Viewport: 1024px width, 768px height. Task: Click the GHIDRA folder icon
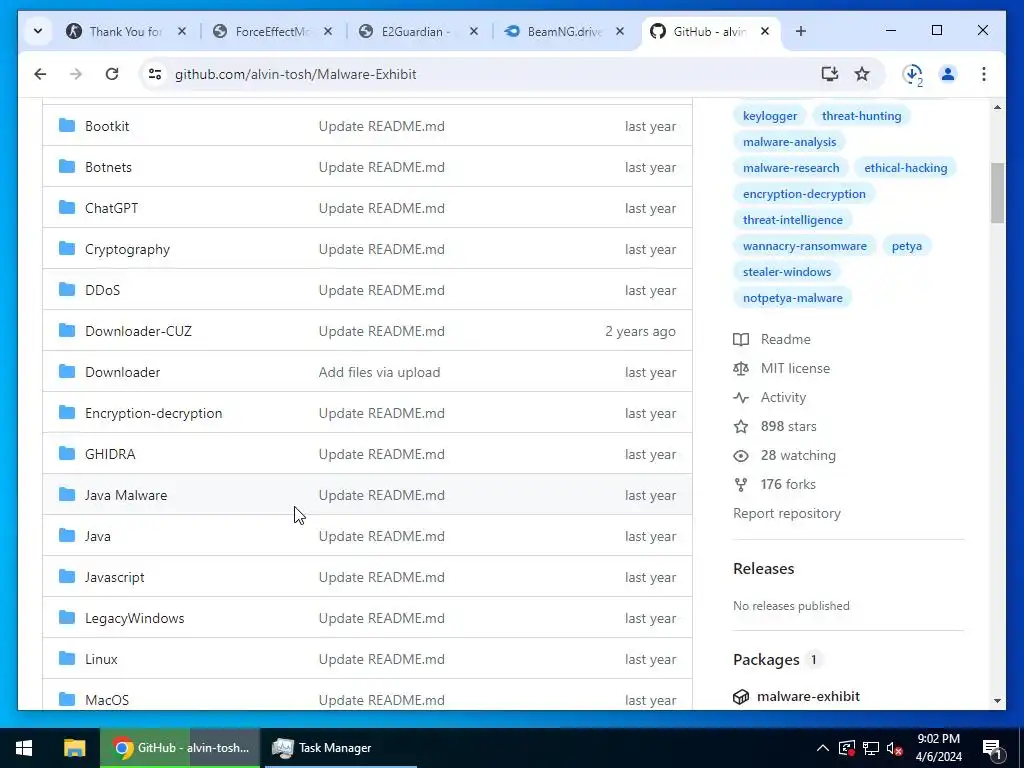(67, 453)
